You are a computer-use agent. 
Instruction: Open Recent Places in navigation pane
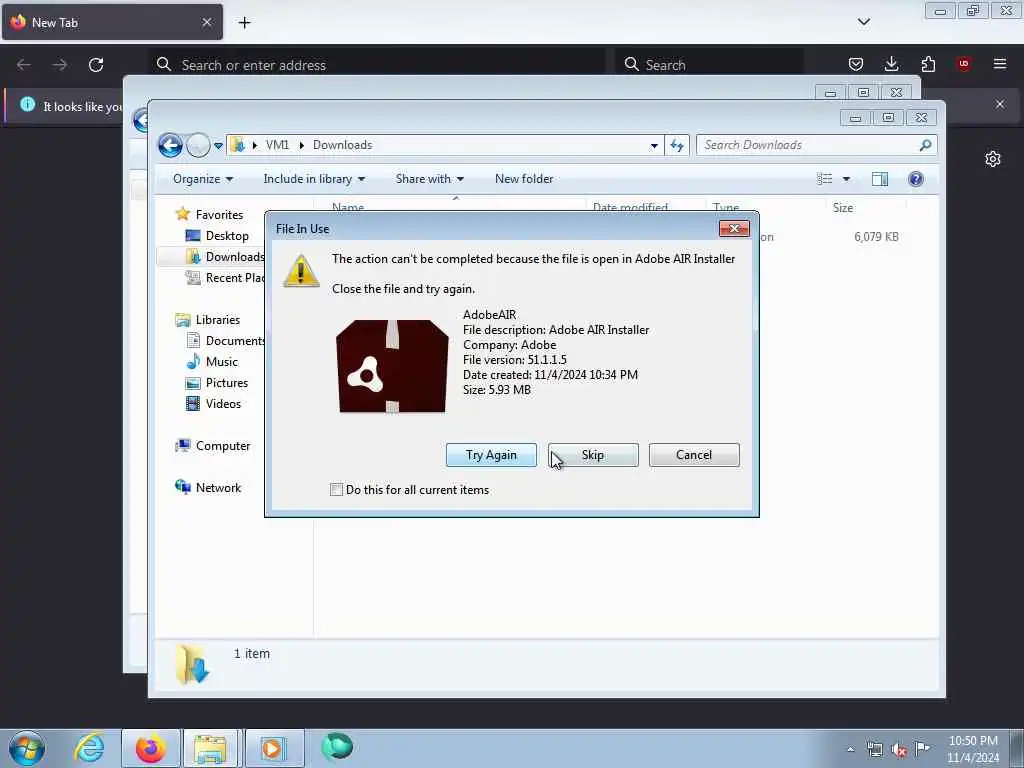point(235,278)
